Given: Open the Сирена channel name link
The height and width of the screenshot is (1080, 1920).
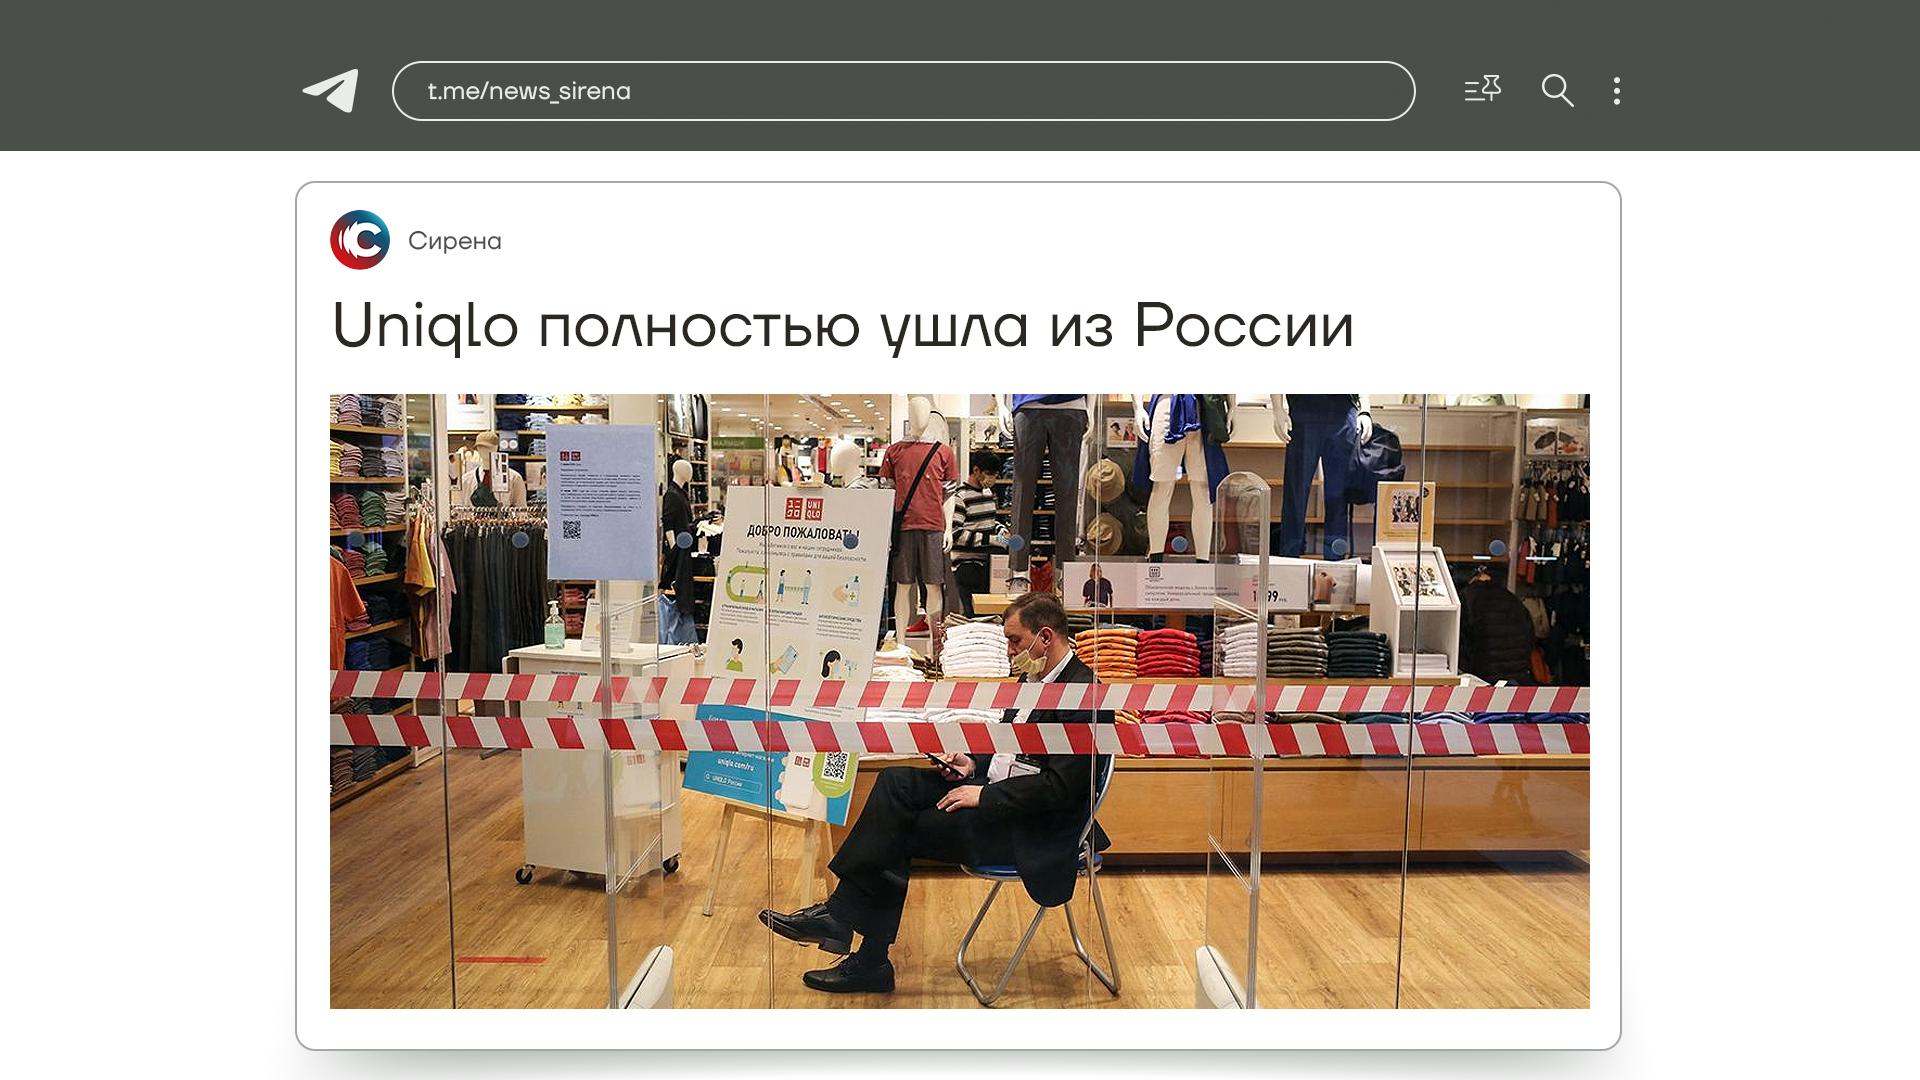Looking at the screenshot, I should (455, 241).
